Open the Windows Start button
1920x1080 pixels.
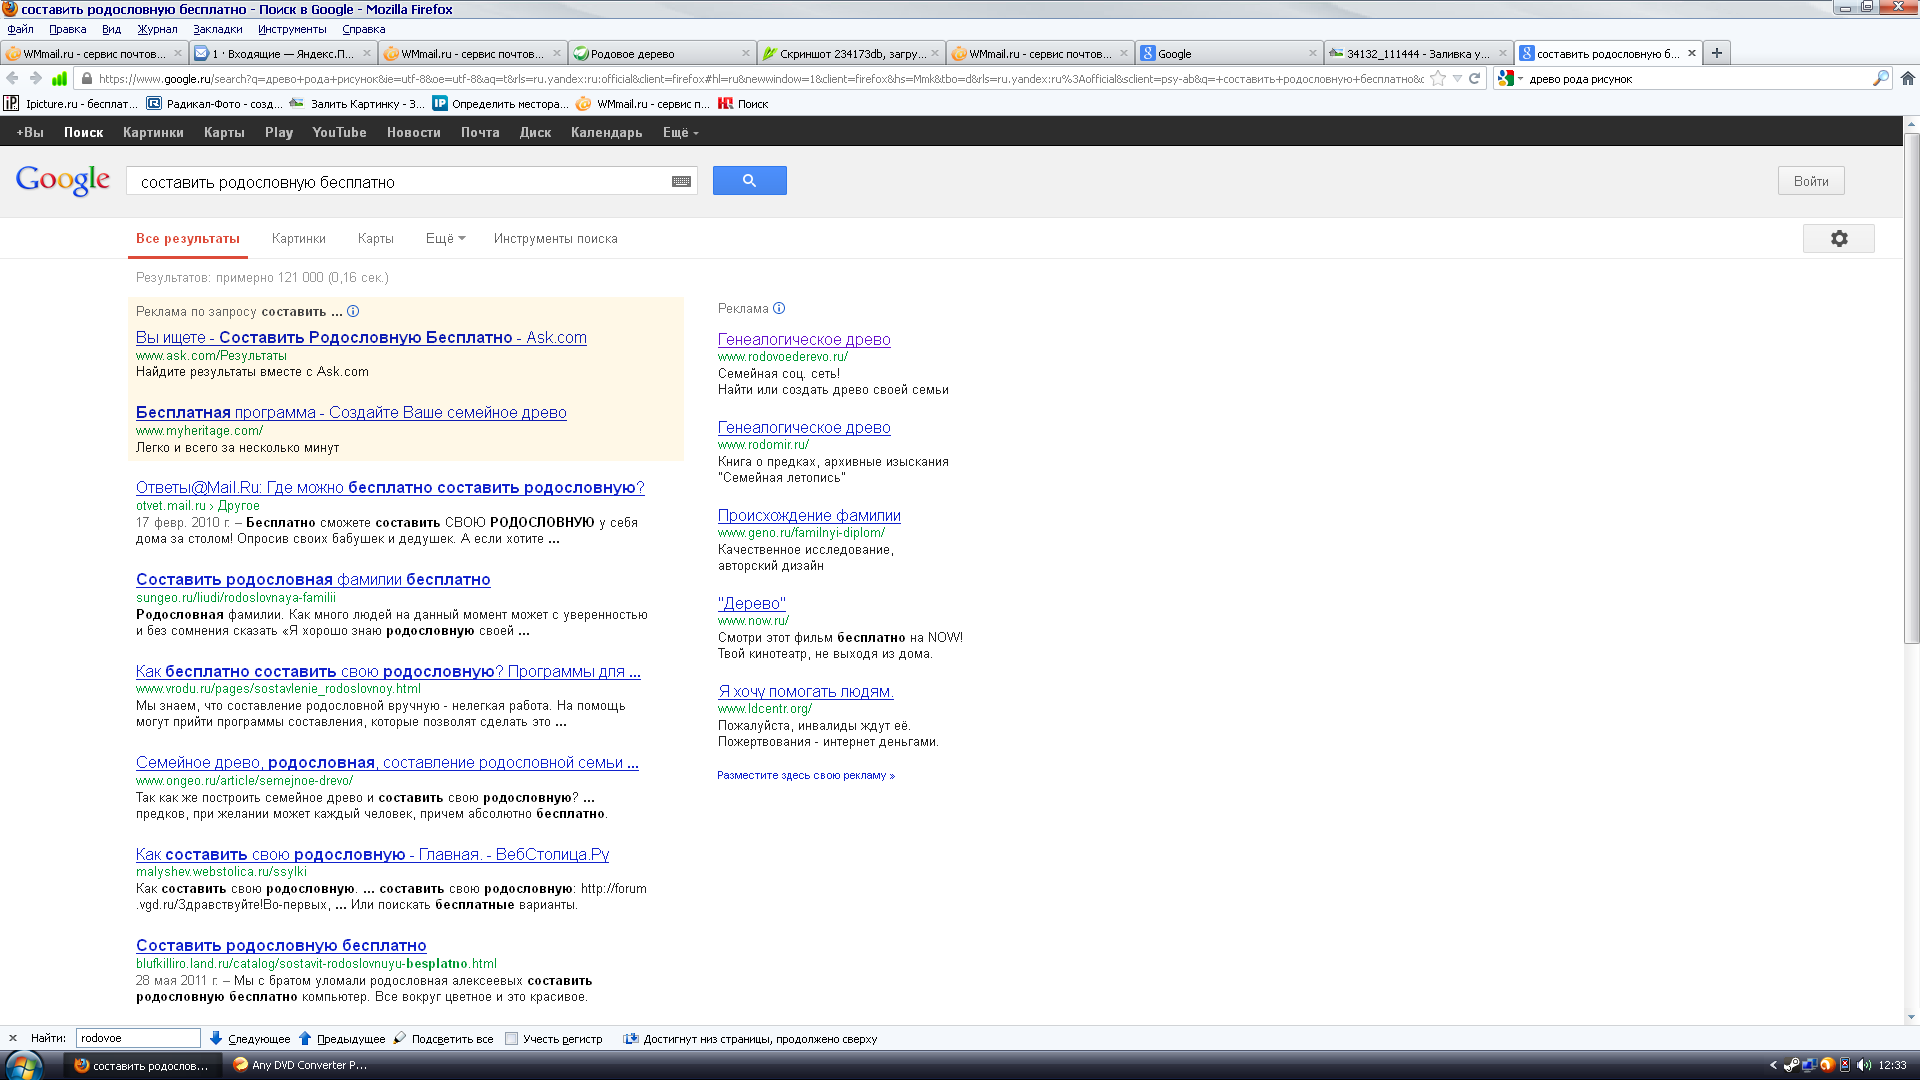click(x=22, y=1065)
